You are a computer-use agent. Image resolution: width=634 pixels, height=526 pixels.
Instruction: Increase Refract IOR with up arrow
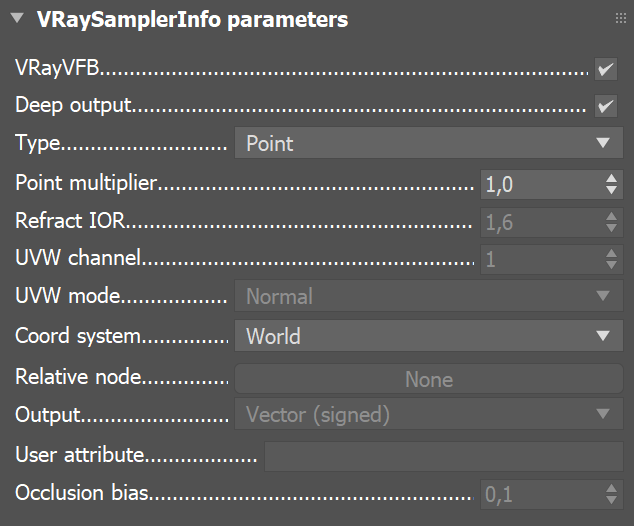tap(611, 216)
